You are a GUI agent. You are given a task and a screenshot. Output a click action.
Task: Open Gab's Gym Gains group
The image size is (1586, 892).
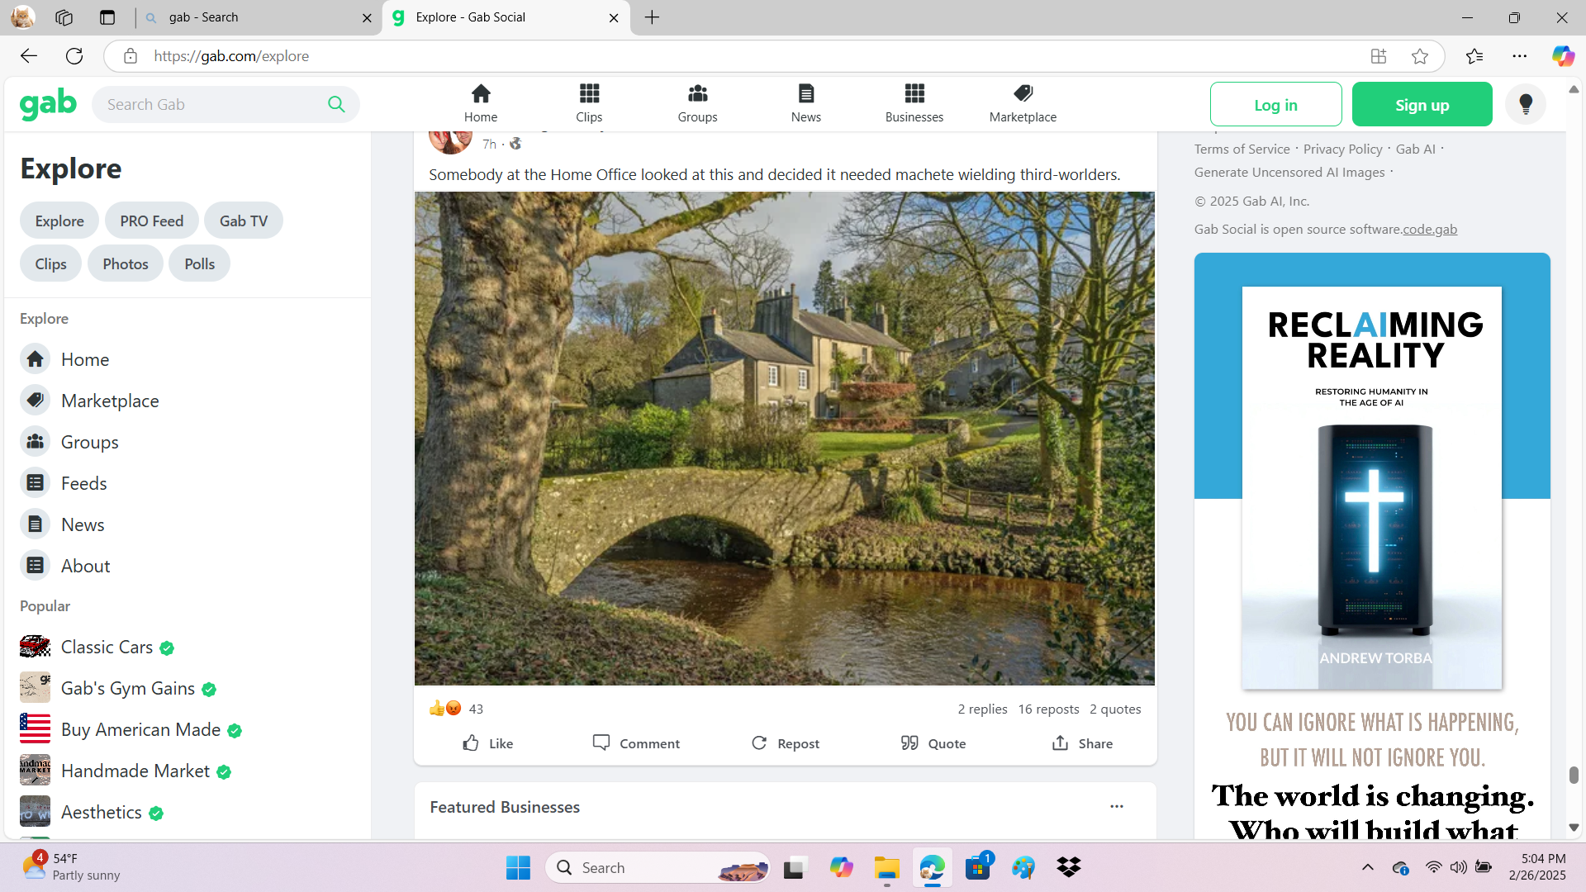point(118,688)
